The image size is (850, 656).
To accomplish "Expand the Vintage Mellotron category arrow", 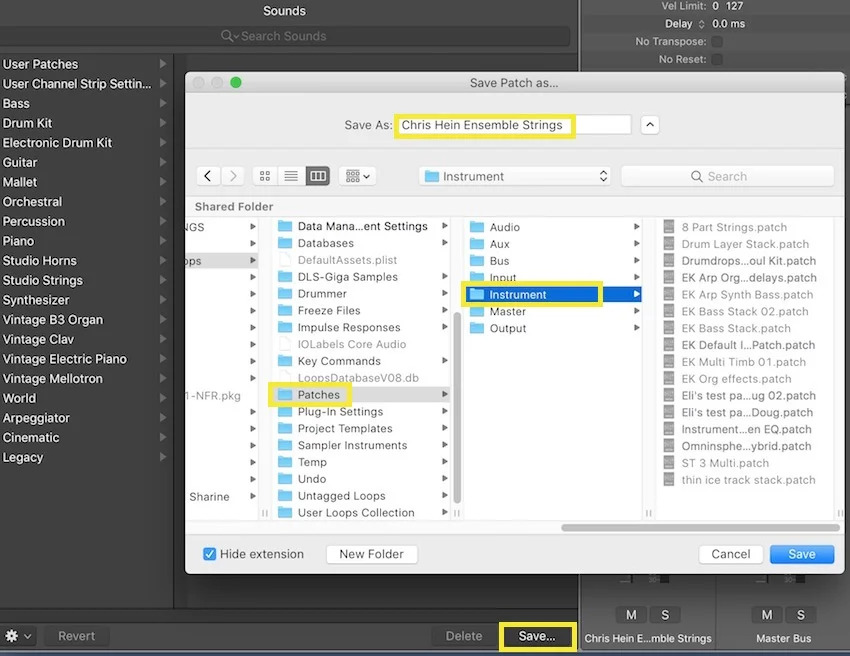I will click(x=163, y=378).
